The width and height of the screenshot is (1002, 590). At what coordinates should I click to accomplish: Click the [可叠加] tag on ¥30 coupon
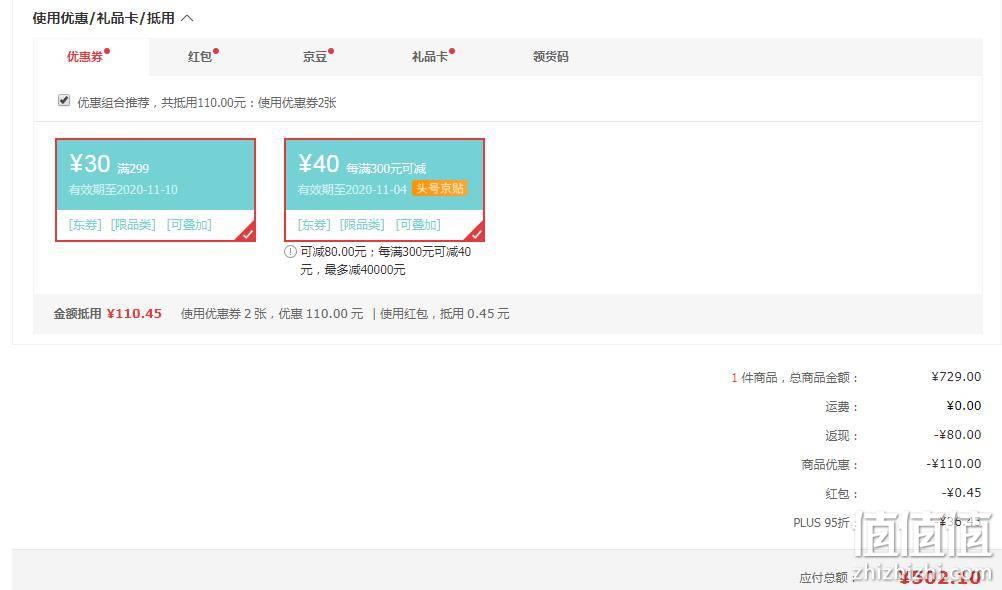(x=189, y=224)
